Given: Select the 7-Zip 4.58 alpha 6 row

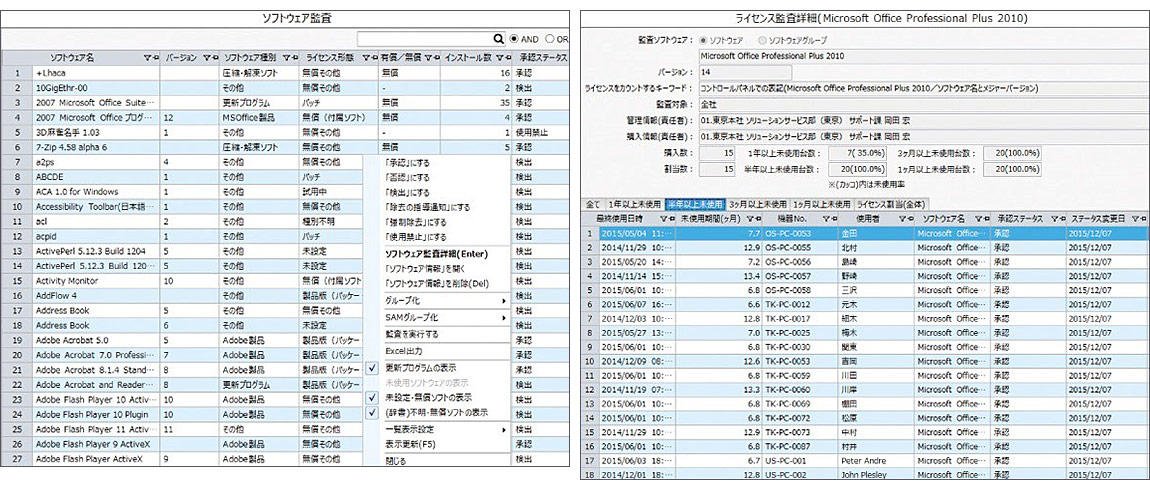Looking at the screenshot, I should click(285, 147).
